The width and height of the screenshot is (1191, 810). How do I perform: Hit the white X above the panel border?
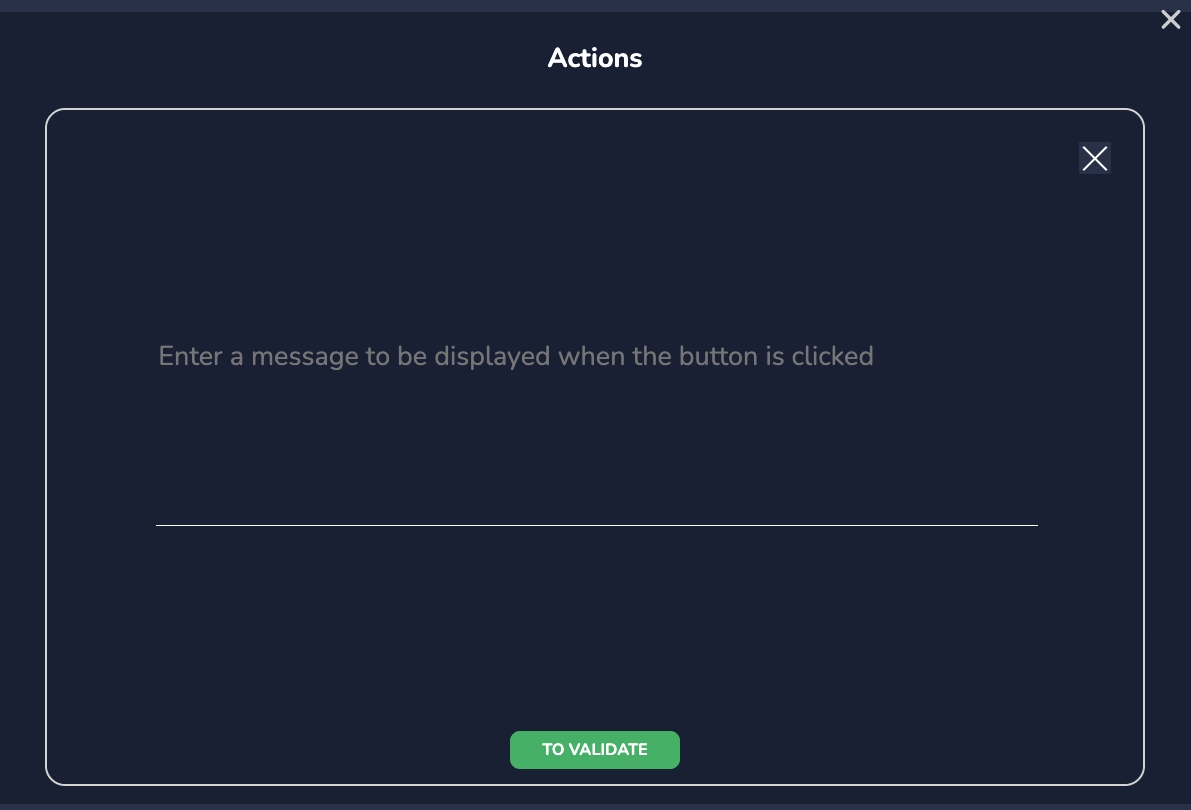point(1170,20)
